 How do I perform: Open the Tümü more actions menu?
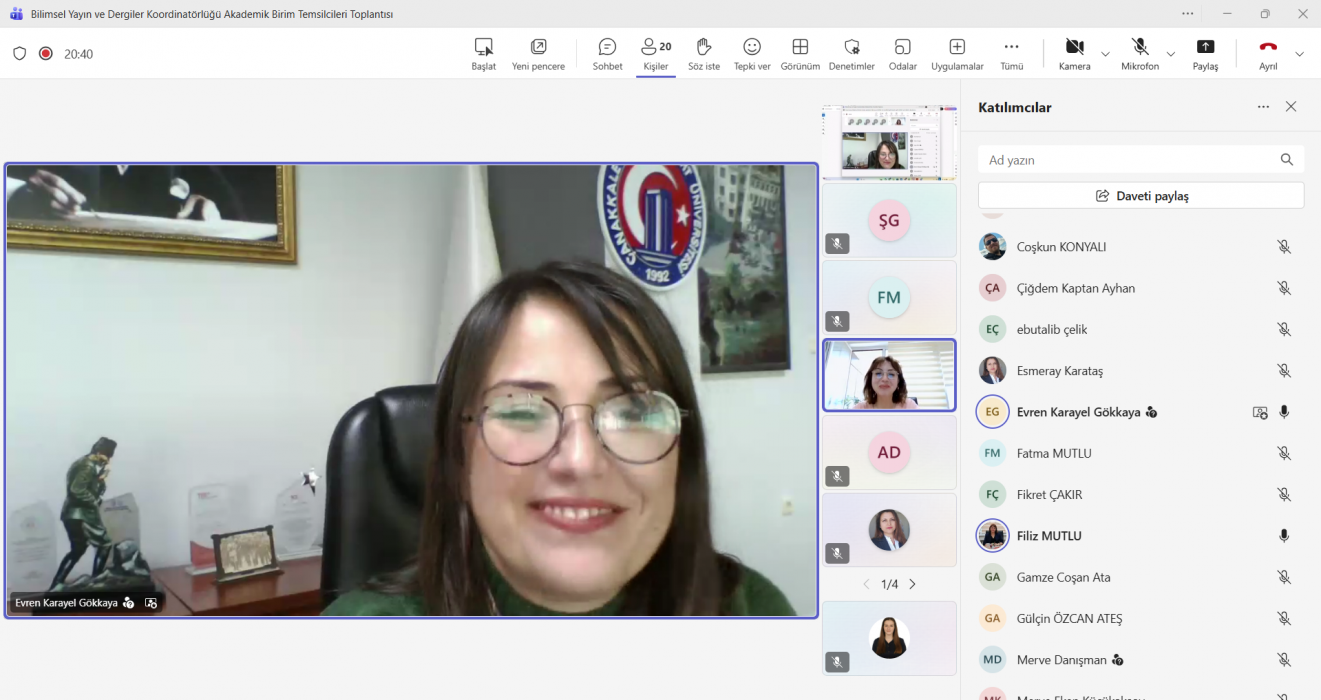point(1011,54)
